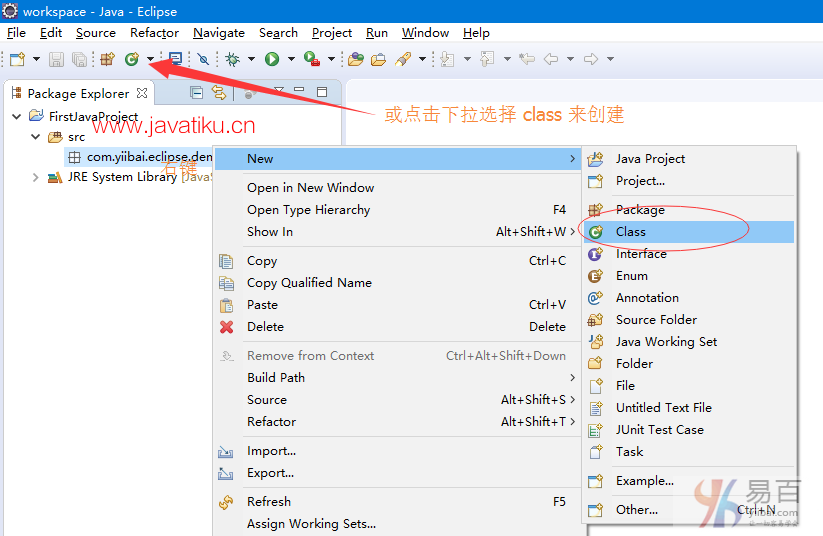This screenshot has height=536, width=823.
Task: Click the Open Task console toolbar icon
Action: point(175,59)
